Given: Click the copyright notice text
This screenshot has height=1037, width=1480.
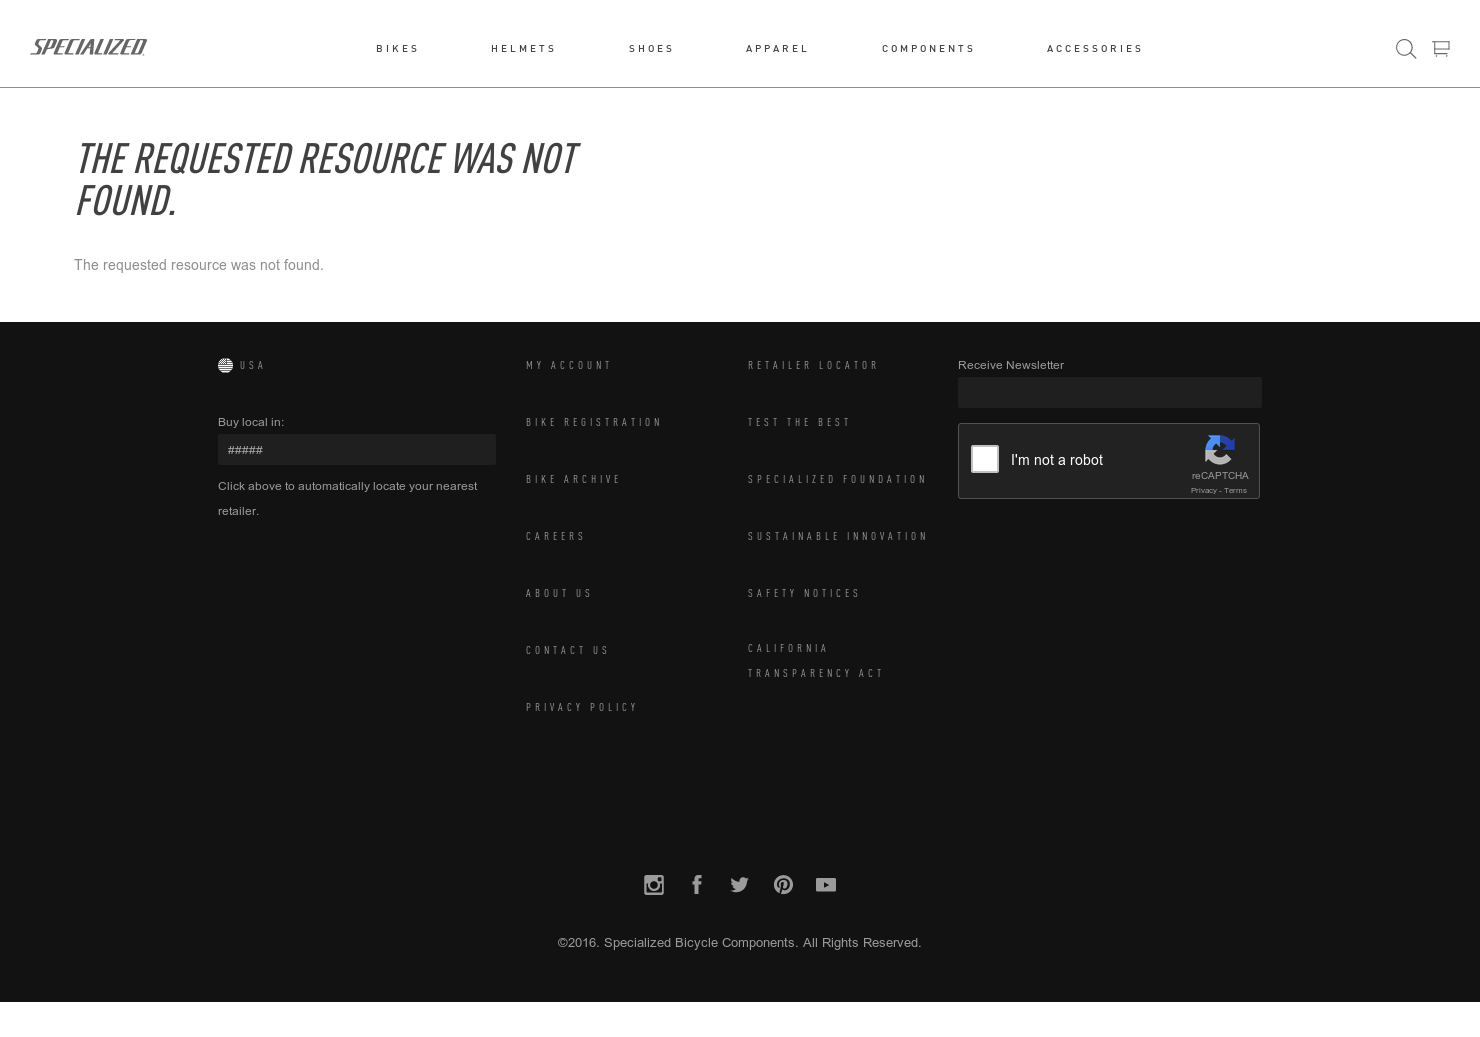Looking at the screenshot, I should point(740,943).
